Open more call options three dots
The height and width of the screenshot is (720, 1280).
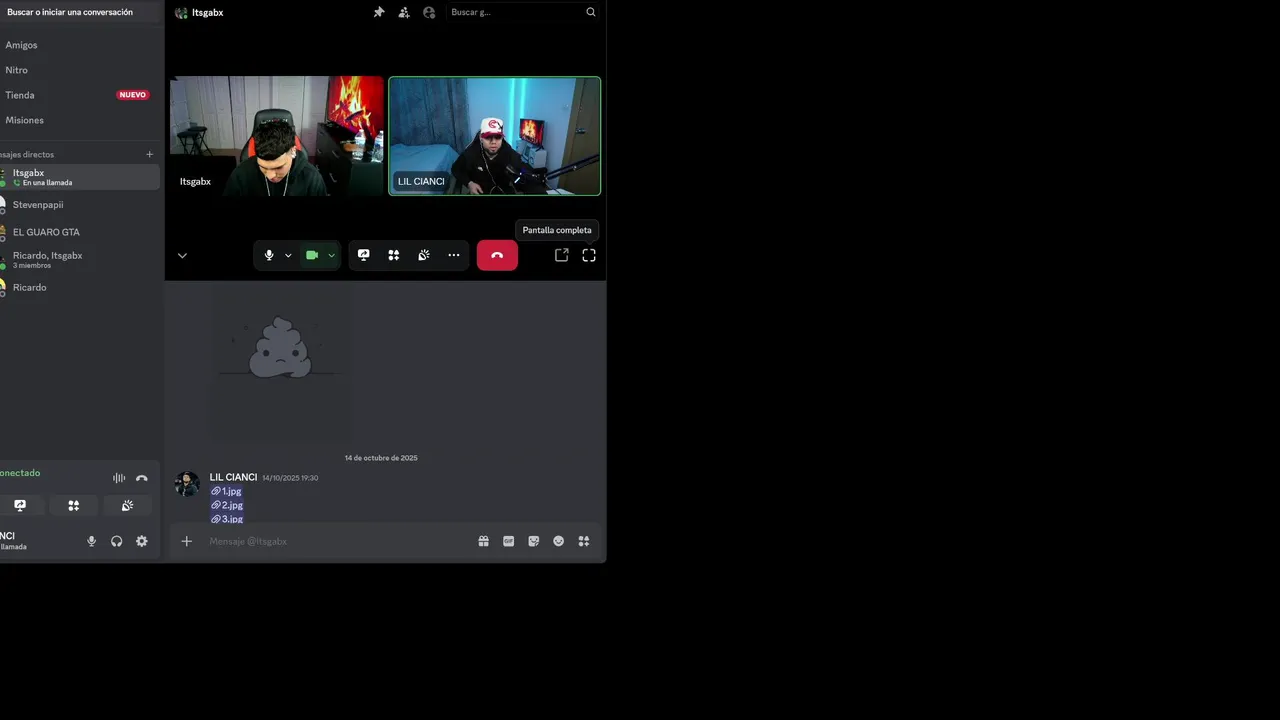[x=454, y=255]
